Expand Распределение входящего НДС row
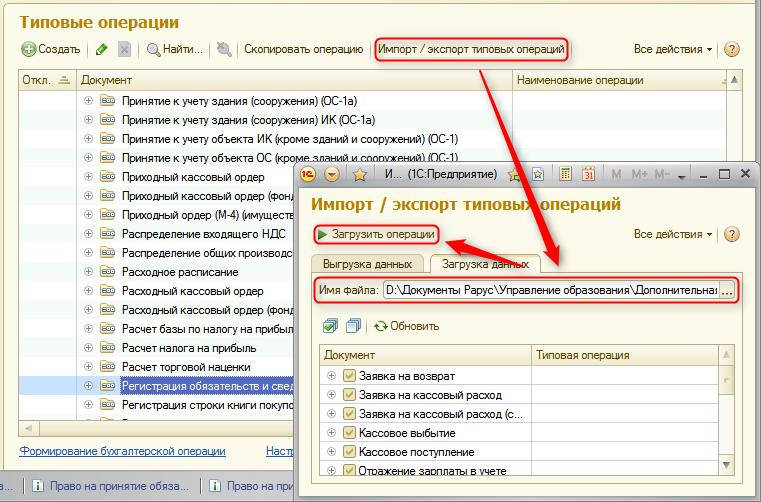761x502 pixels. pyautogui.click(x=88, y=234)
